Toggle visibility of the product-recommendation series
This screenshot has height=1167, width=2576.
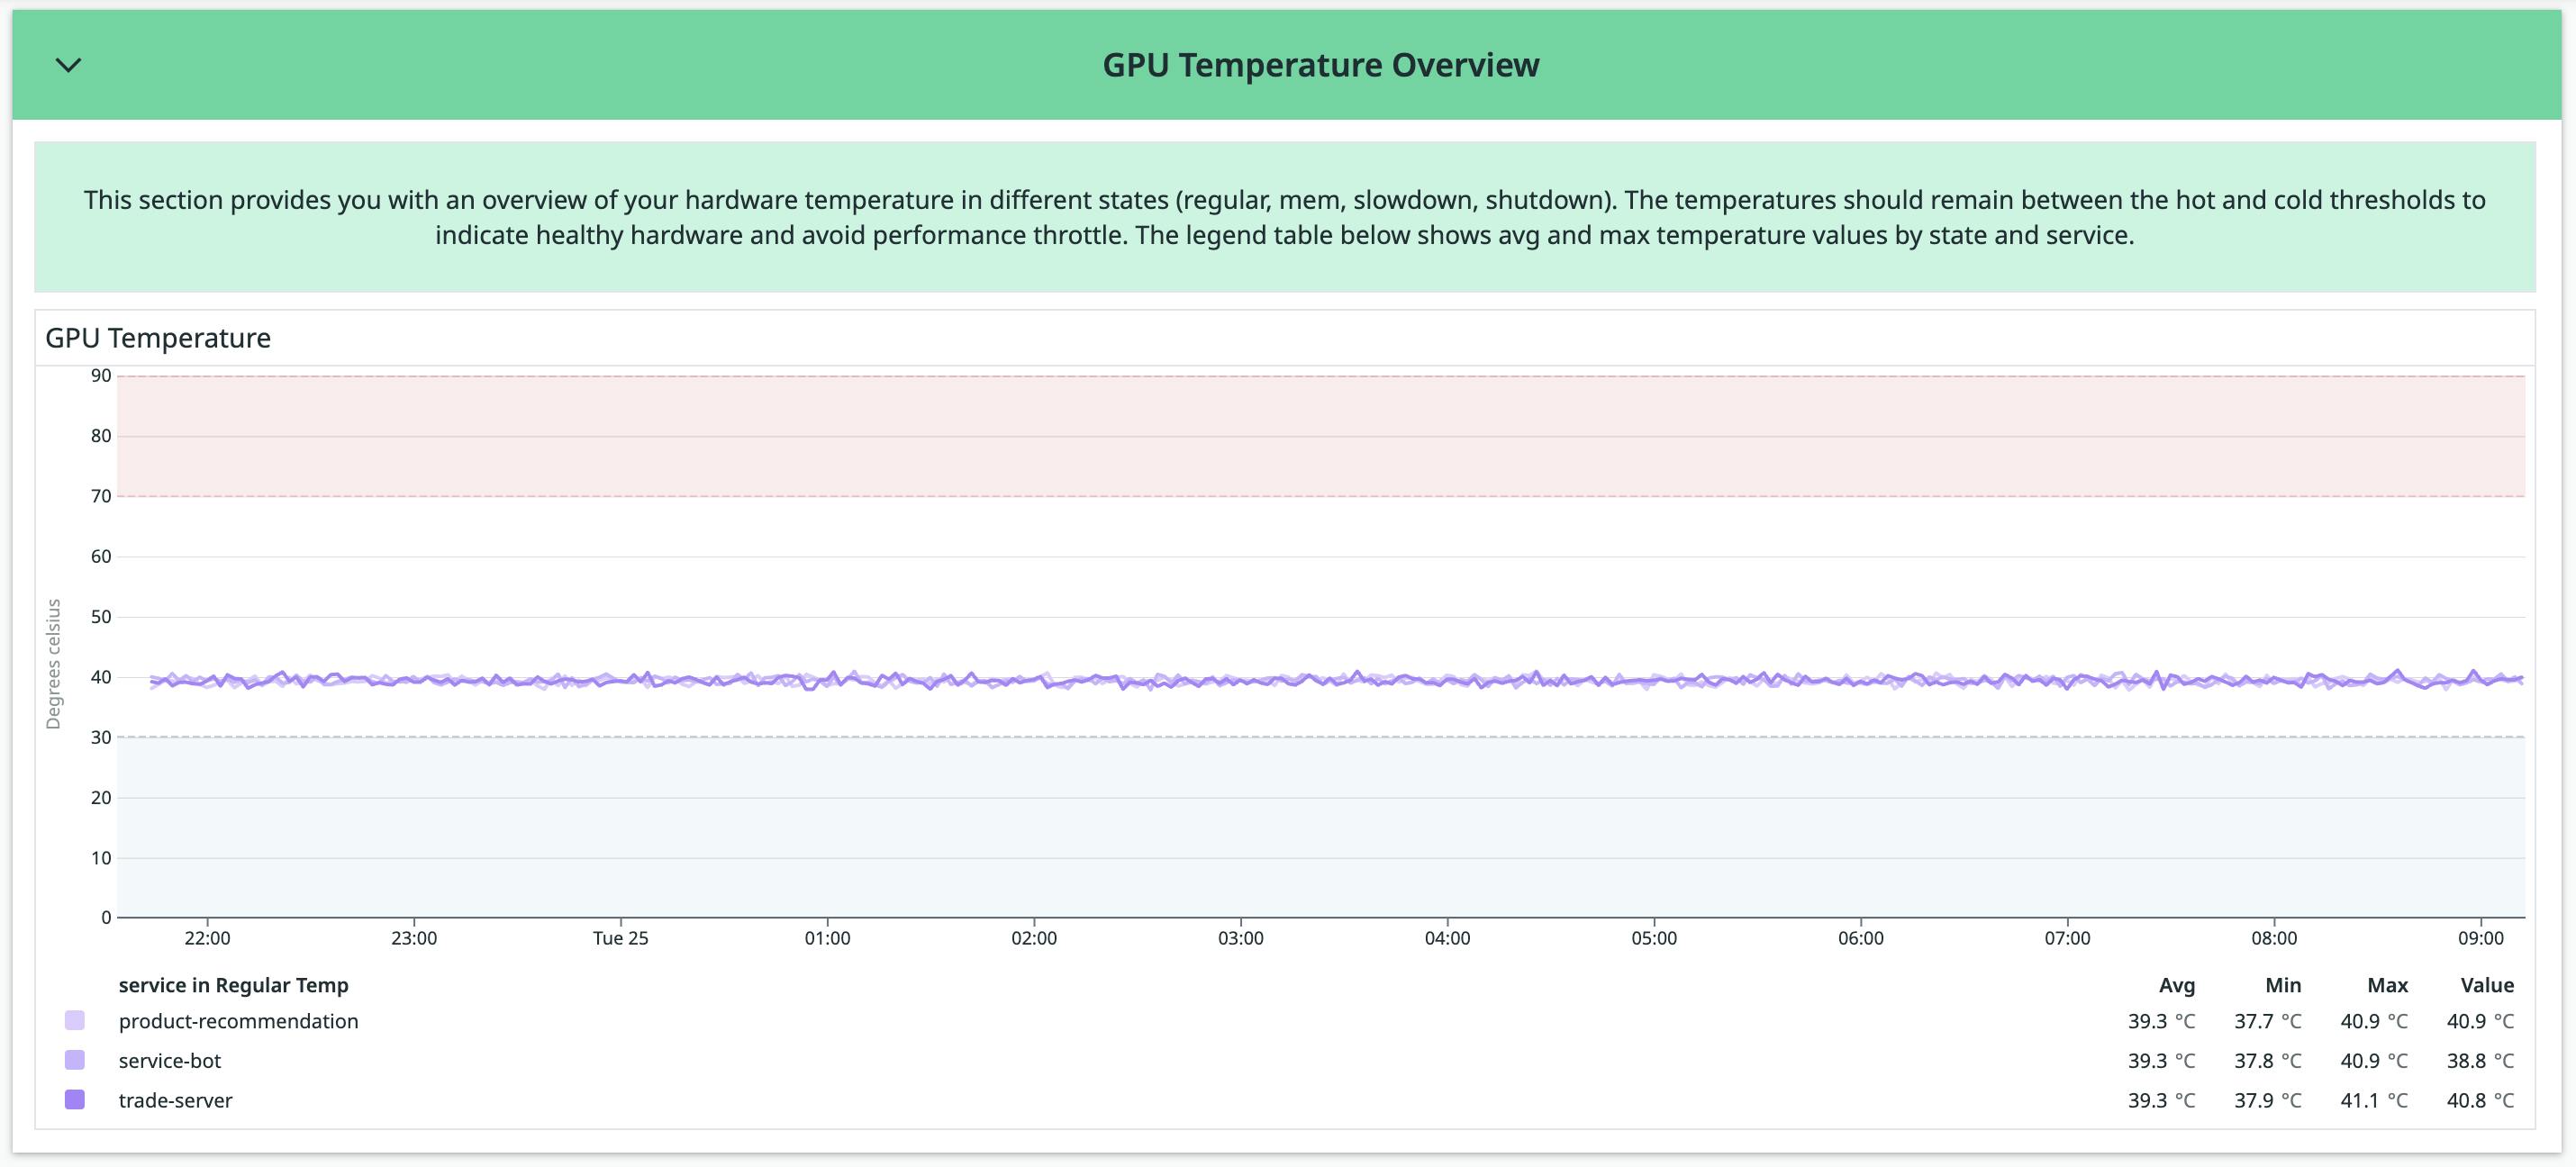click(238, 1021)
